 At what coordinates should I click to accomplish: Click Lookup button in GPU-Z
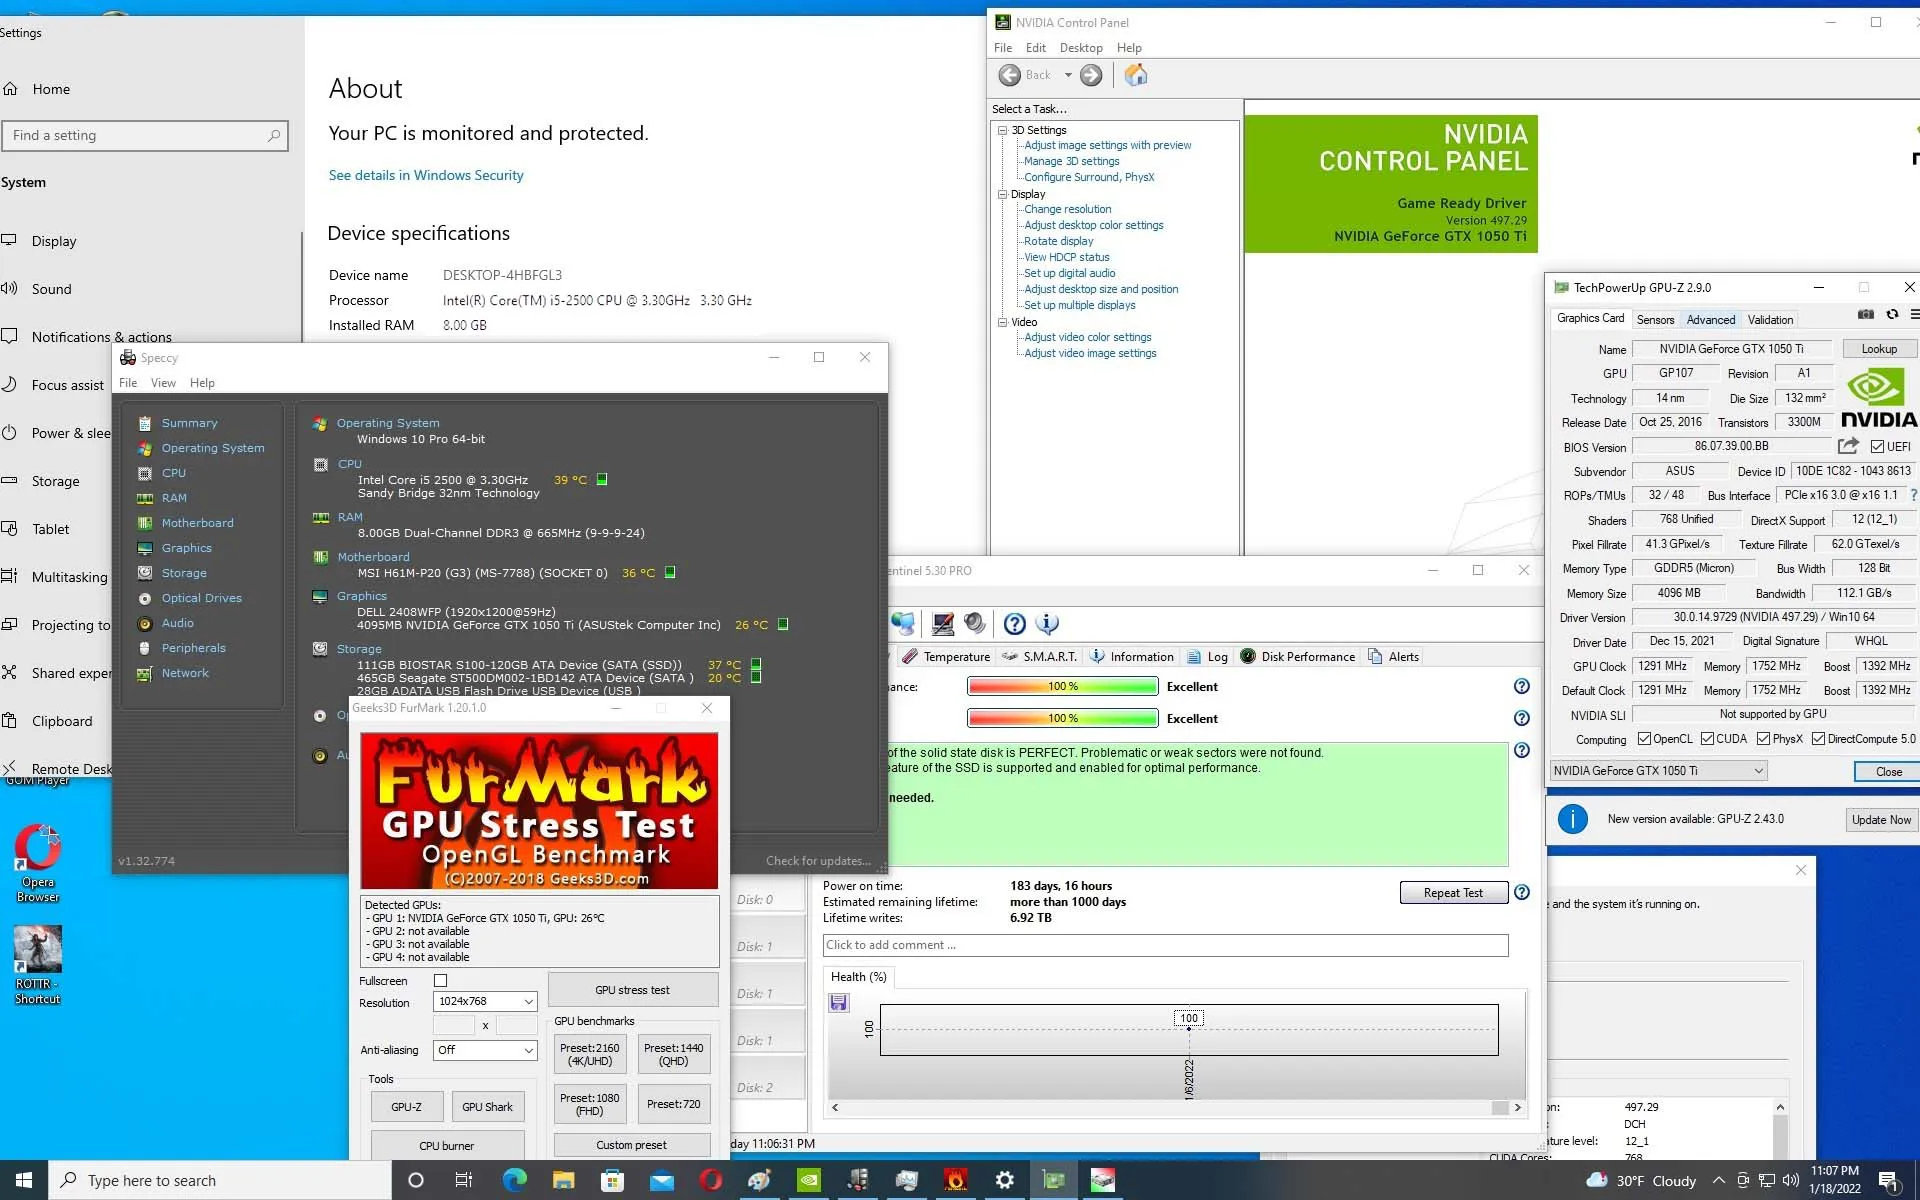pyautogui.click(x=1879, y=349)
